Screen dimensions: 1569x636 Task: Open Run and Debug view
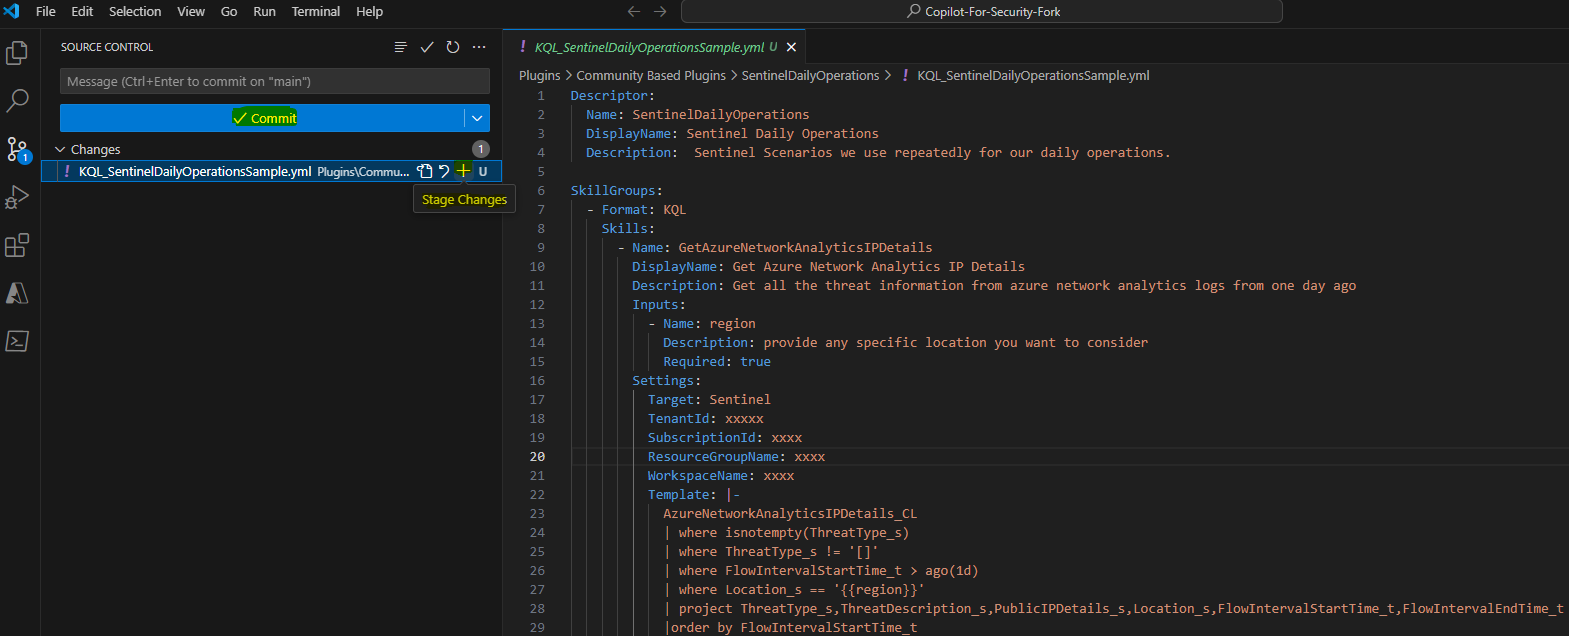tap(17, 197)
